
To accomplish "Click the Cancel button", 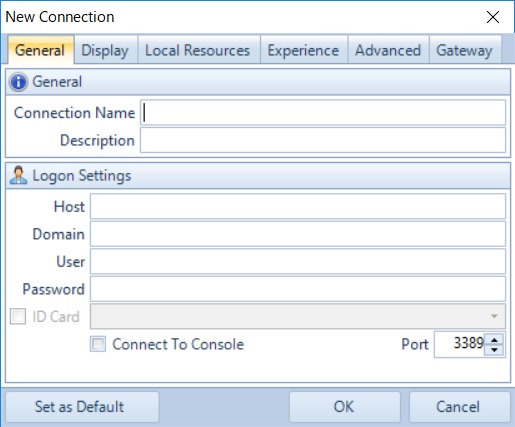I will click(459, 407).
